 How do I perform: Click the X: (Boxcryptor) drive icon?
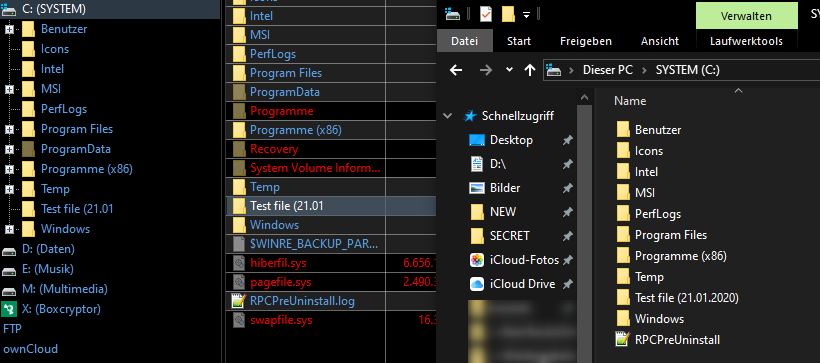click(9, 309)
